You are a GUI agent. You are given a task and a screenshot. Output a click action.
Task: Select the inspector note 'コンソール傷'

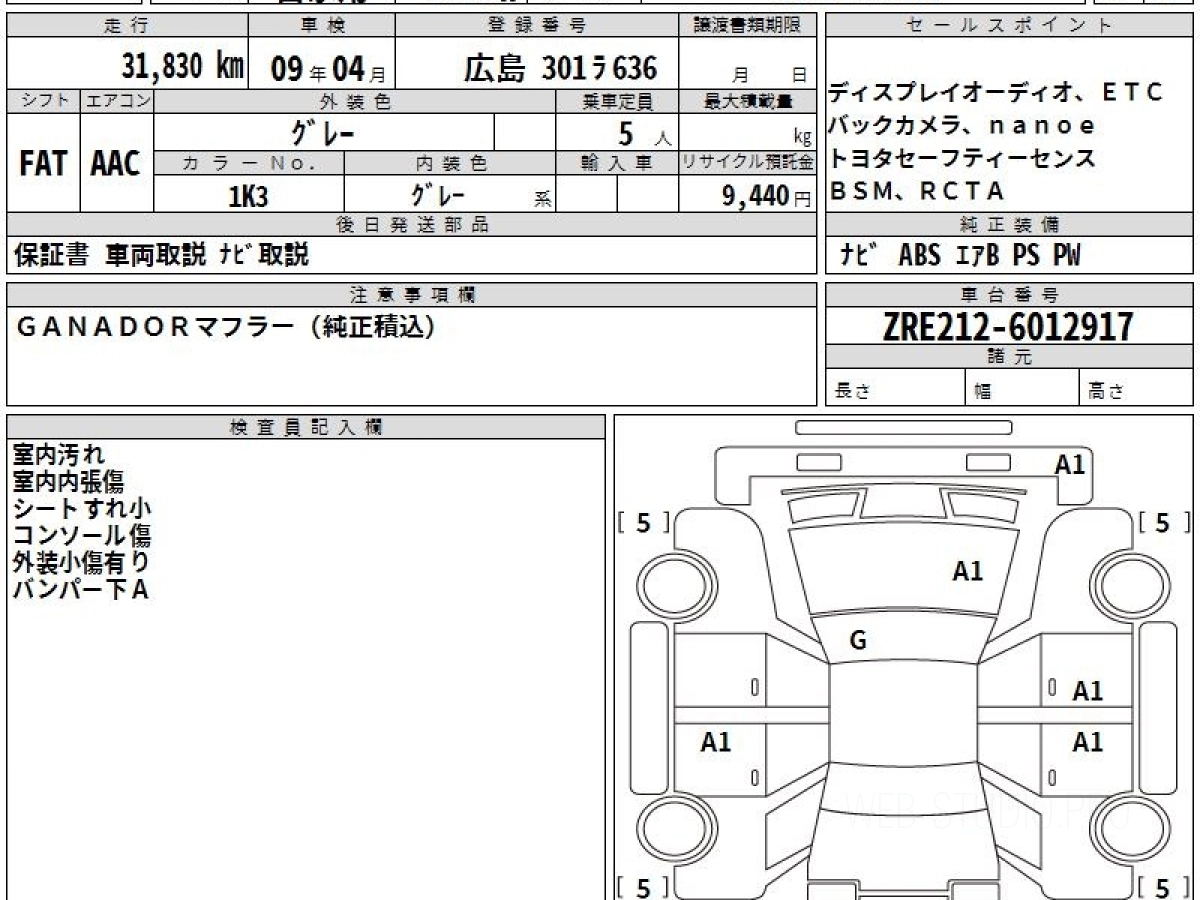[x=82, y=536]
